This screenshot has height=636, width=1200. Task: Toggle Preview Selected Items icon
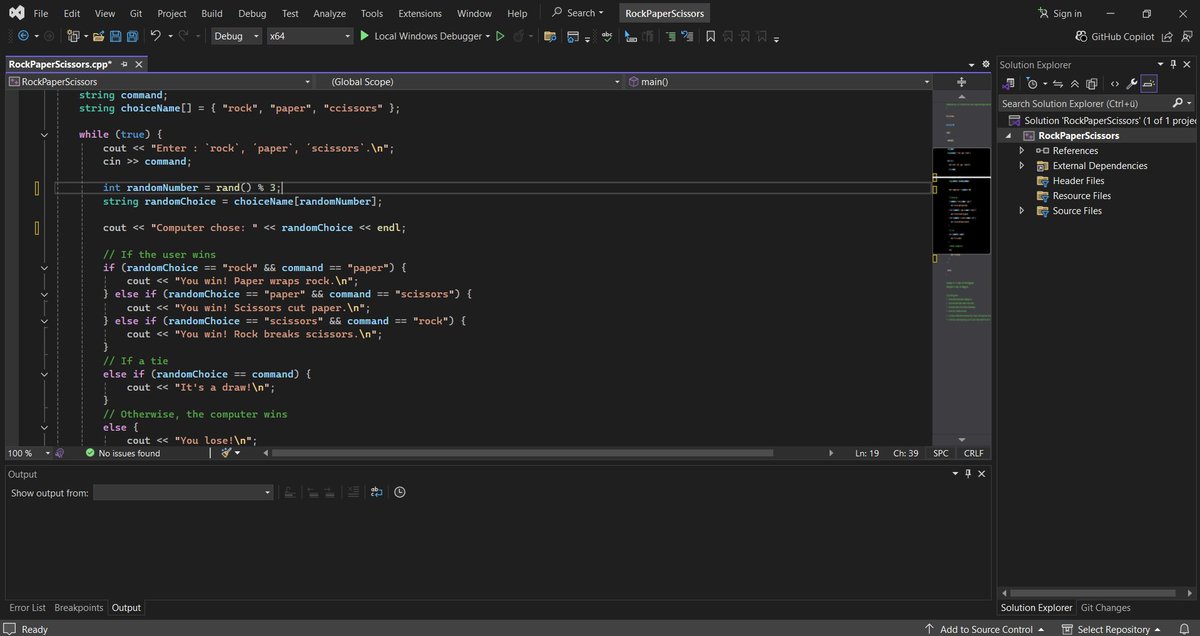coord(1149,84)
